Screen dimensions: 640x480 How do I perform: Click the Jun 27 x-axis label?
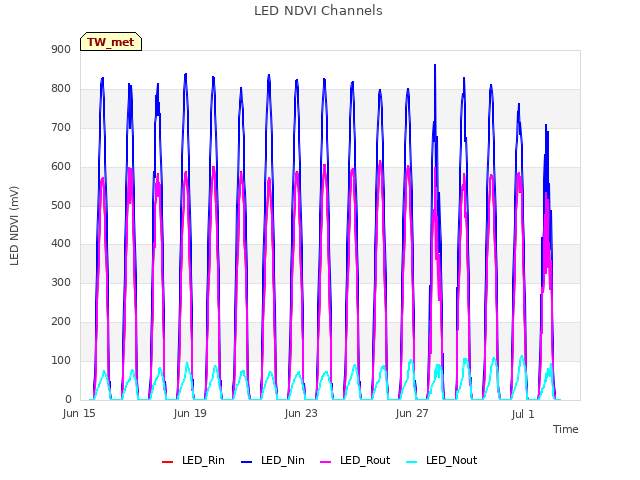tap(412, 413)
